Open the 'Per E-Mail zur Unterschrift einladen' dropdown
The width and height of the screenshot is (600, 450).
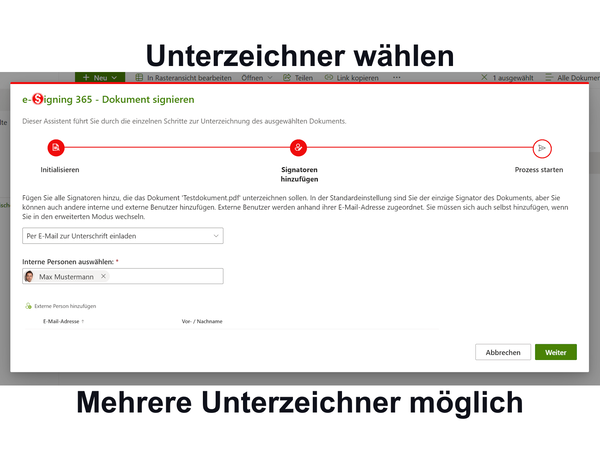[122, 236]
